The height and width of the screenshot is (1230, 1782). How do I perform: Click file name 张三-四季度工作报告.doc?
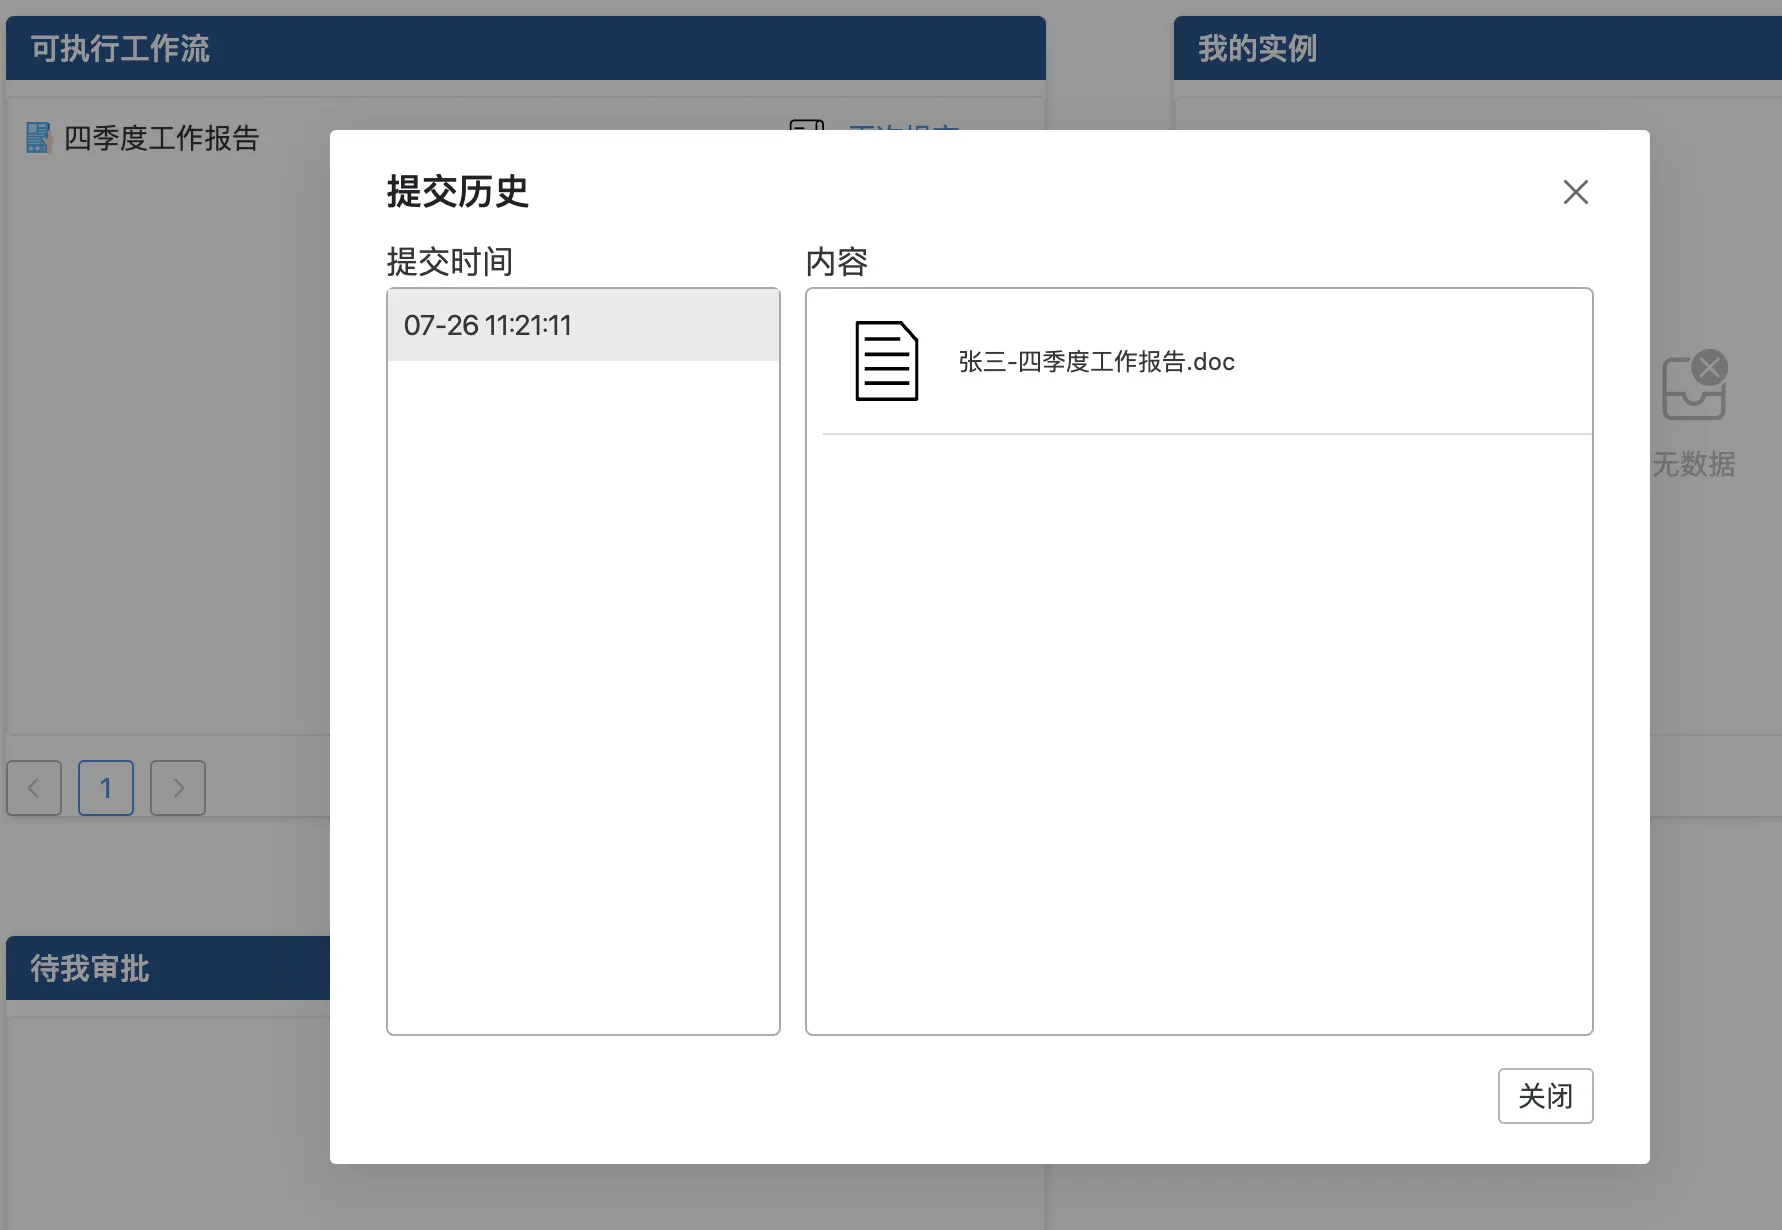(x=1096, y=361)
